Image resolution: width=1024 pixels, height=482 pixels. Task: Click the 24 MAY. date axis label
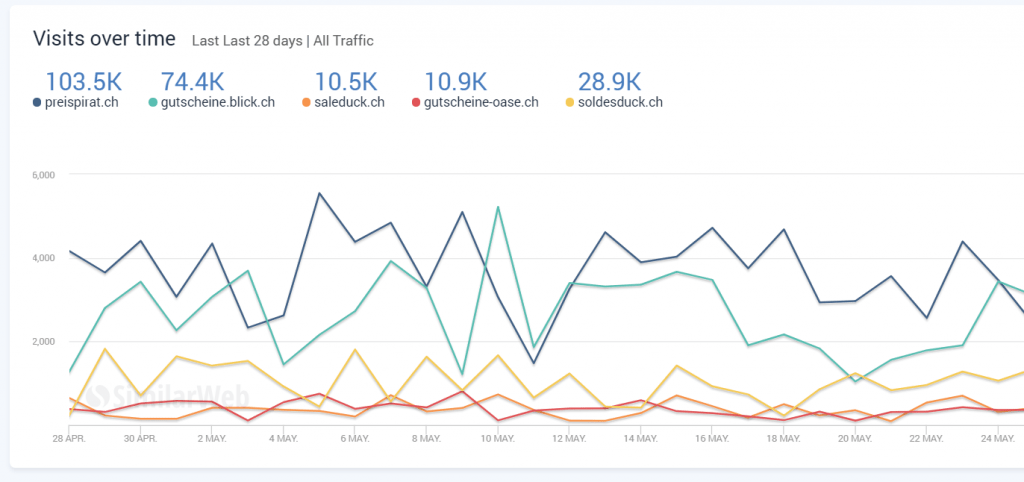tap(998, 438)
